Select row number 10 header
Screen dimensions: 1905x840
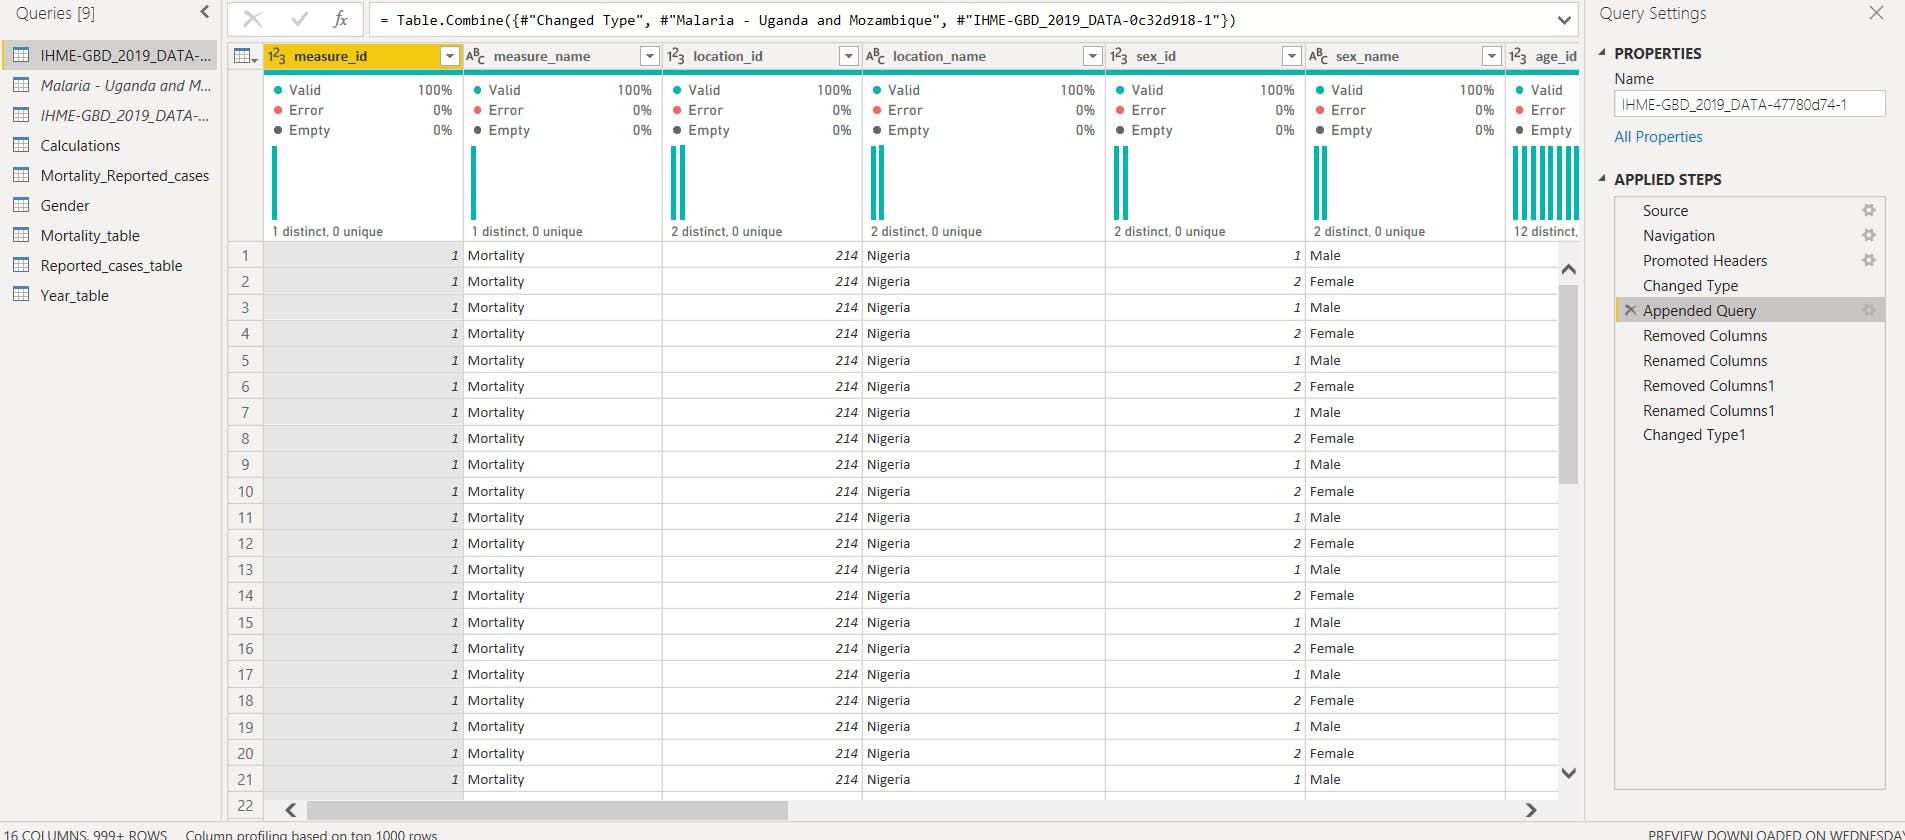tap(245, 491)
